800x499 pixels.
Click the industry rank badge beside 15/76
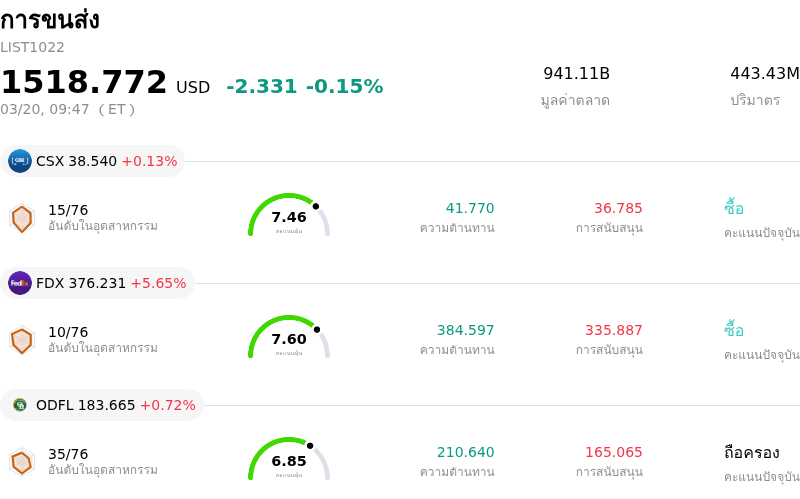click(22, 218)
